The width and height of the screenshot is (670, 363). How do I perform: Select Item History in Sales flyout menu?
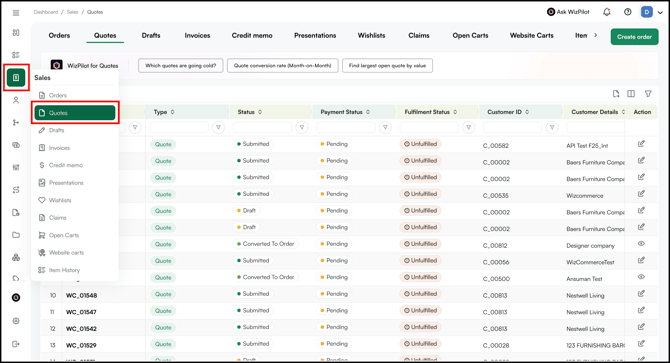click(x=75, y=270)
